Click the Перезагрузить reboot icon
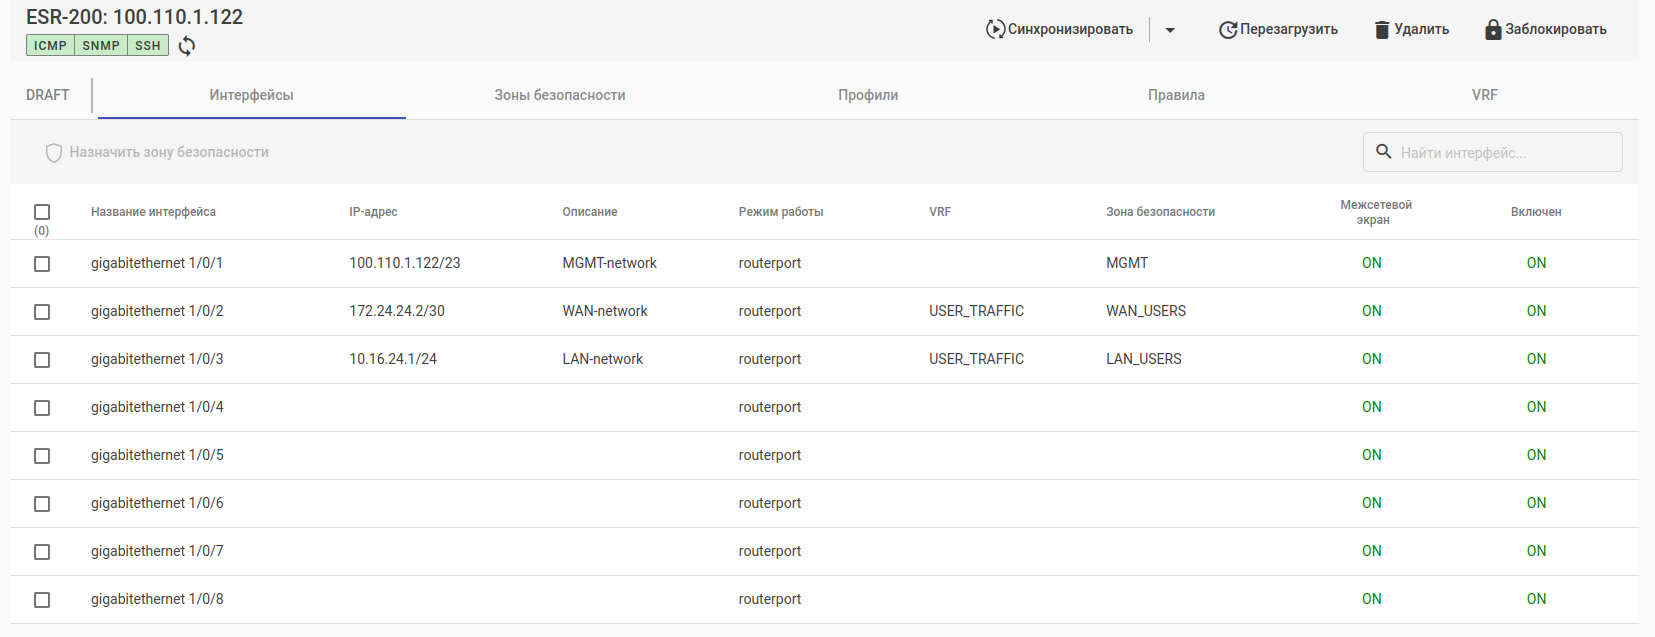 (1228, 30)
